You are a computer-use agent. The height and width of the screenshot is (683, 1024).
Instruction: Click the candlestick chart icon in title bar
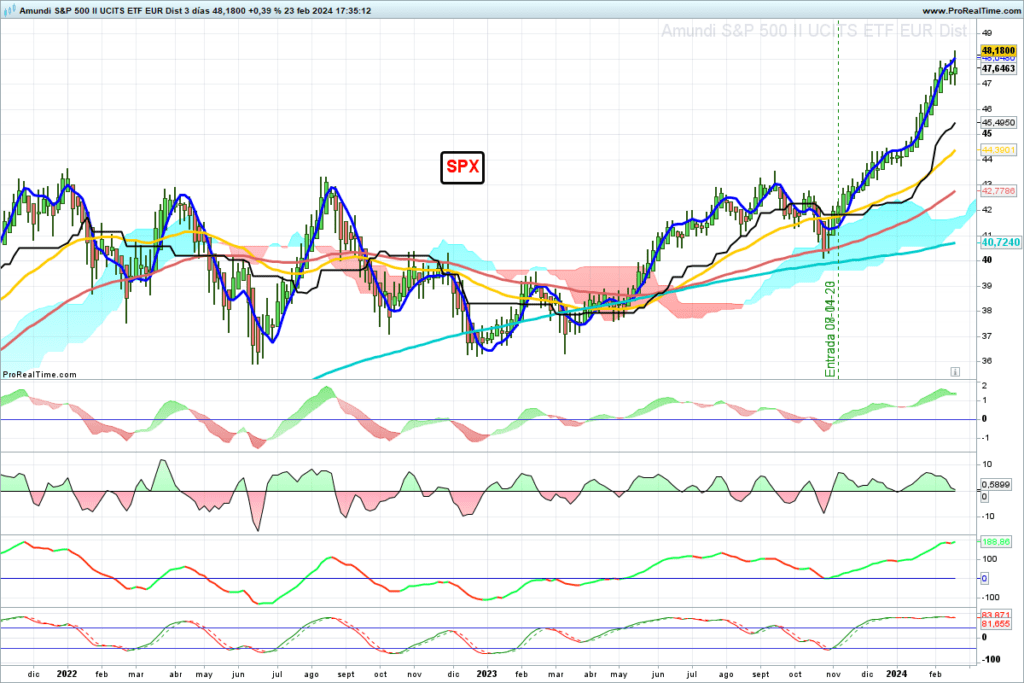pos(9,10)
